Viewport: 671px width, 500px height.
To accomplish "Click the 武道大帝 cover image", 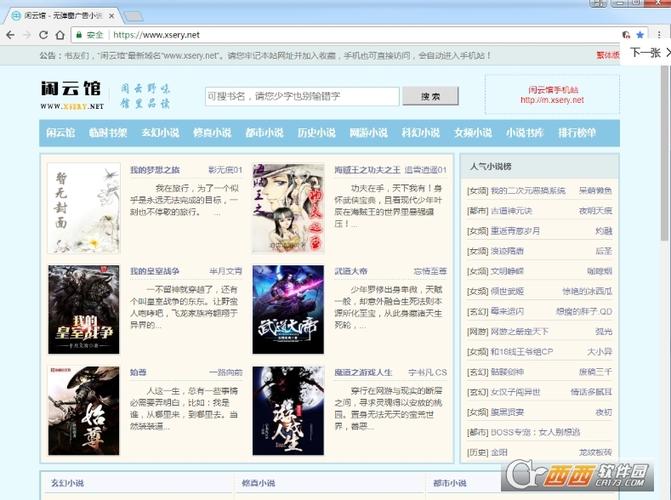I will [288, 310].
